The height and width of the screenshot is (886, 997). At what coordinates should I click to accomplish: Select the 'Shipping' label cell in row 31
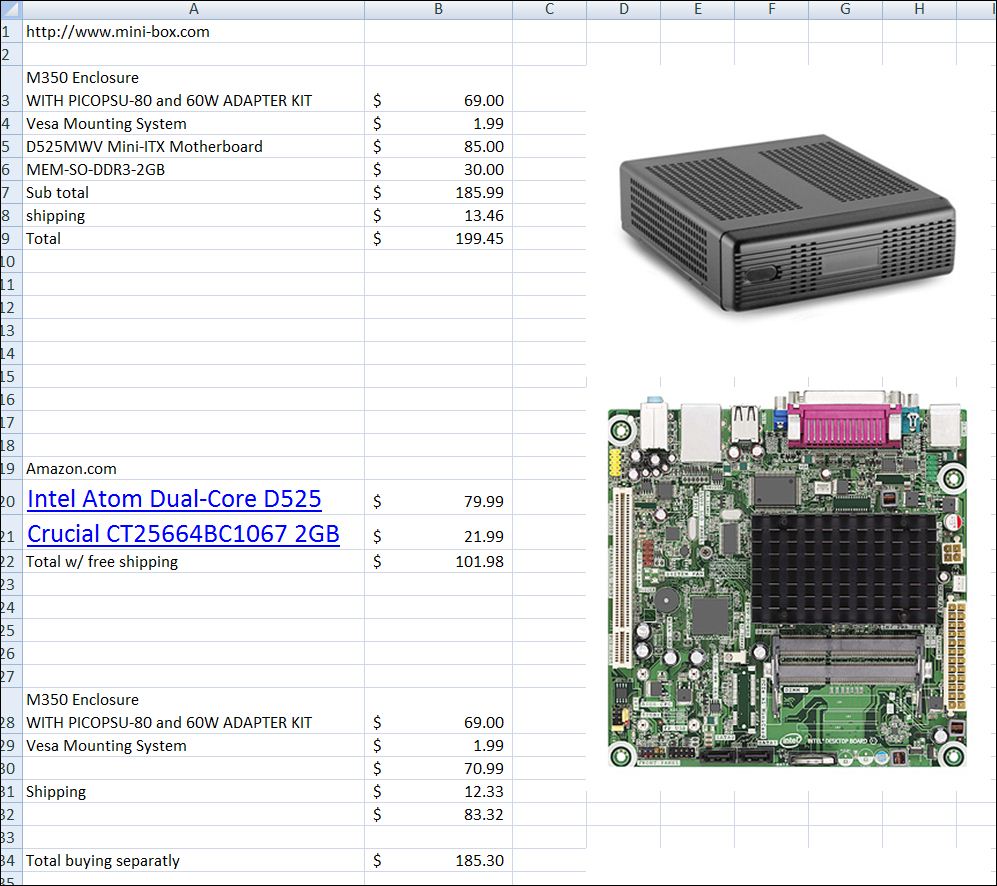click(194, 791)
